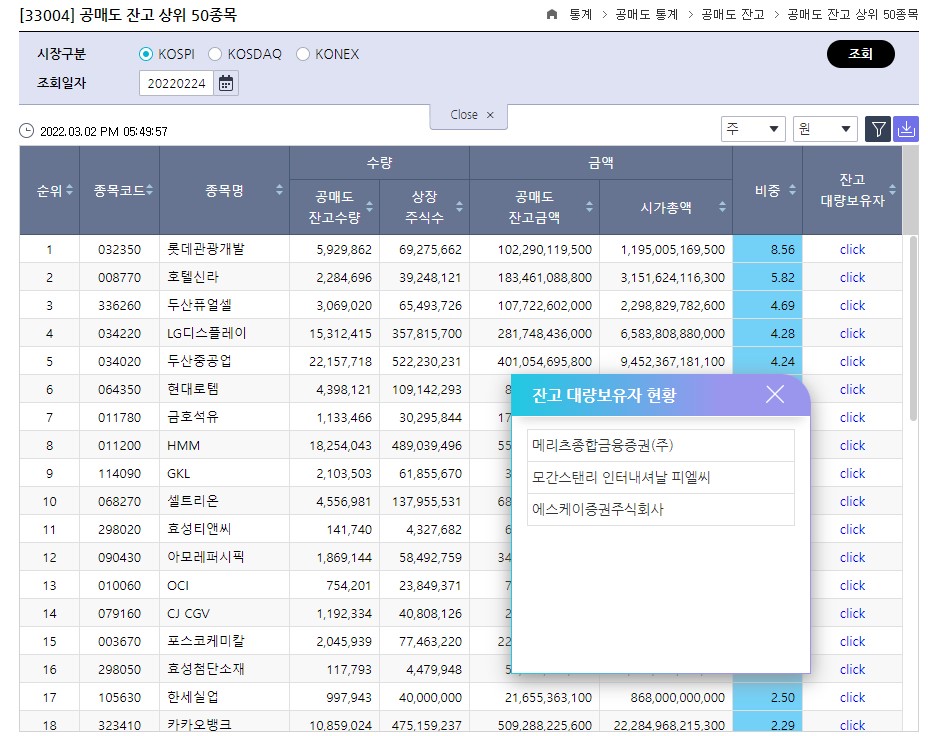Sort by 시가총액 column arrows
Viewport: 928px width, 736px height.
722,206
